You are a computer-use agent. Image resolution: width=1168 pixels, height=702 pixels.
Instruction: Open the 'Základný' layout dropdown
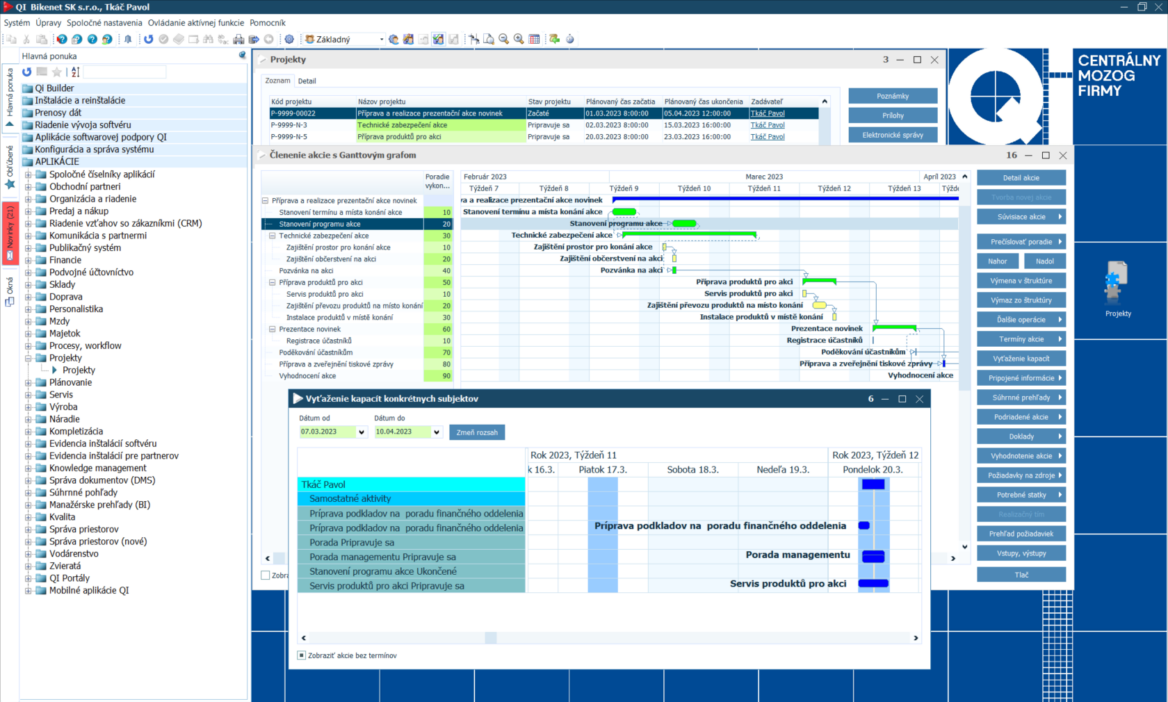click(381, 40)
